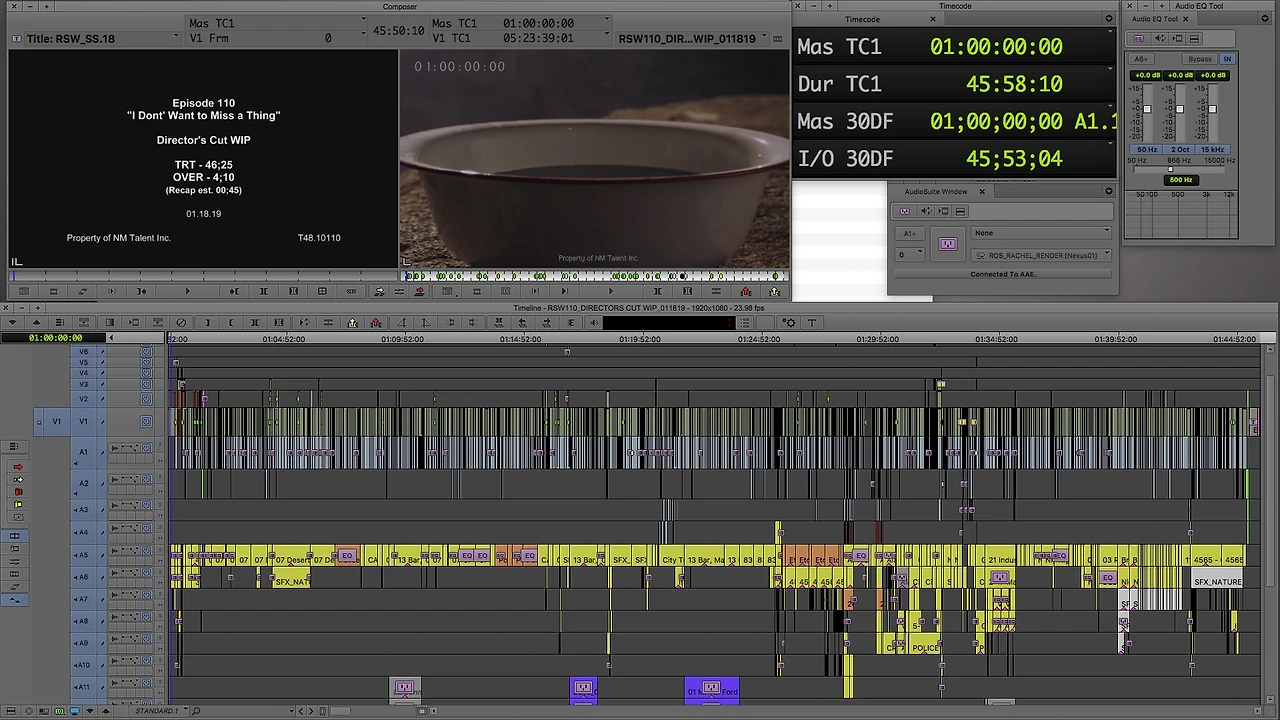Viewport: 1280px width, 720px height.
Task: Select the Timecode tab
Action: (862, 19)
